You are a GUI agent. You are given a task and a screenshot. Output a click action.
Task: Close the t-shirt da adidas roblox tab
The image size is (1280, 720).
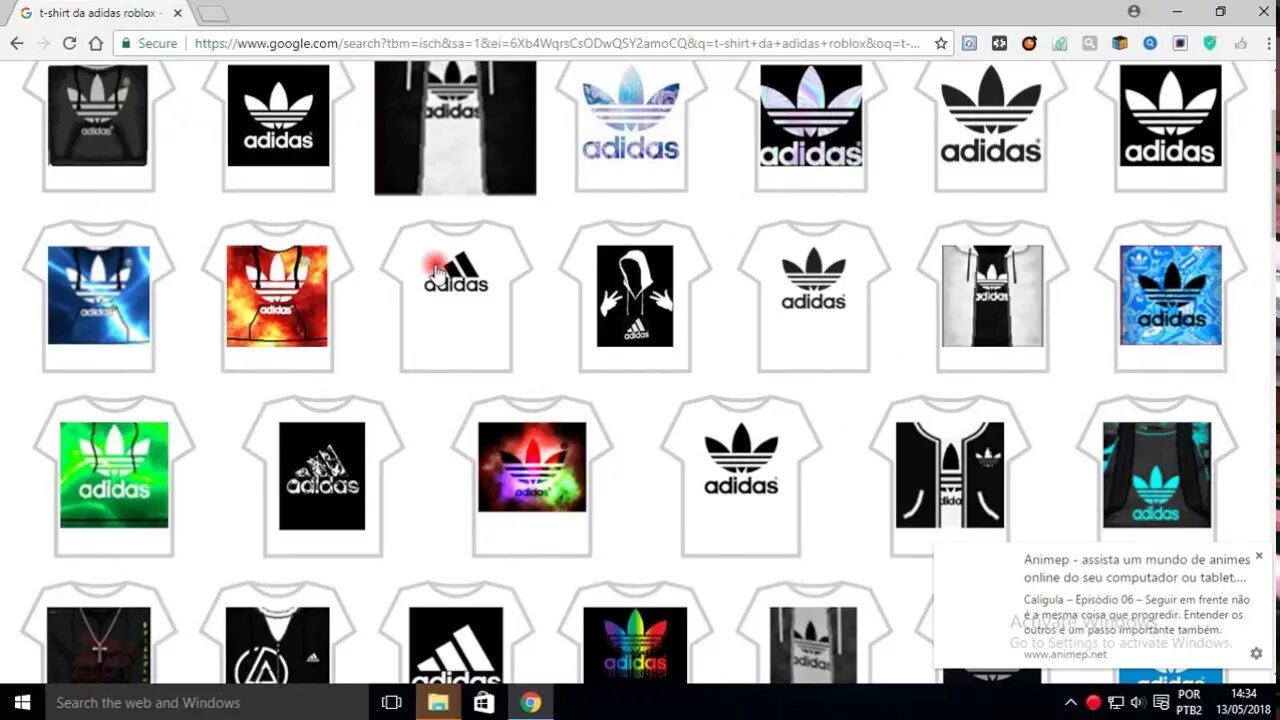click(x=177, y=12)
